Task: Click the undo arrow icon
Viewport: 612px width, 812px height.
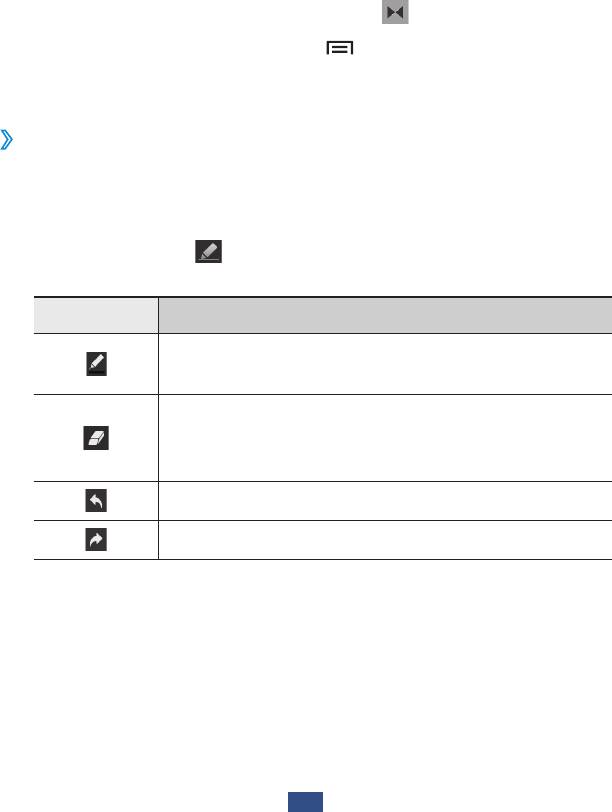Action: [x=96, y=500]
